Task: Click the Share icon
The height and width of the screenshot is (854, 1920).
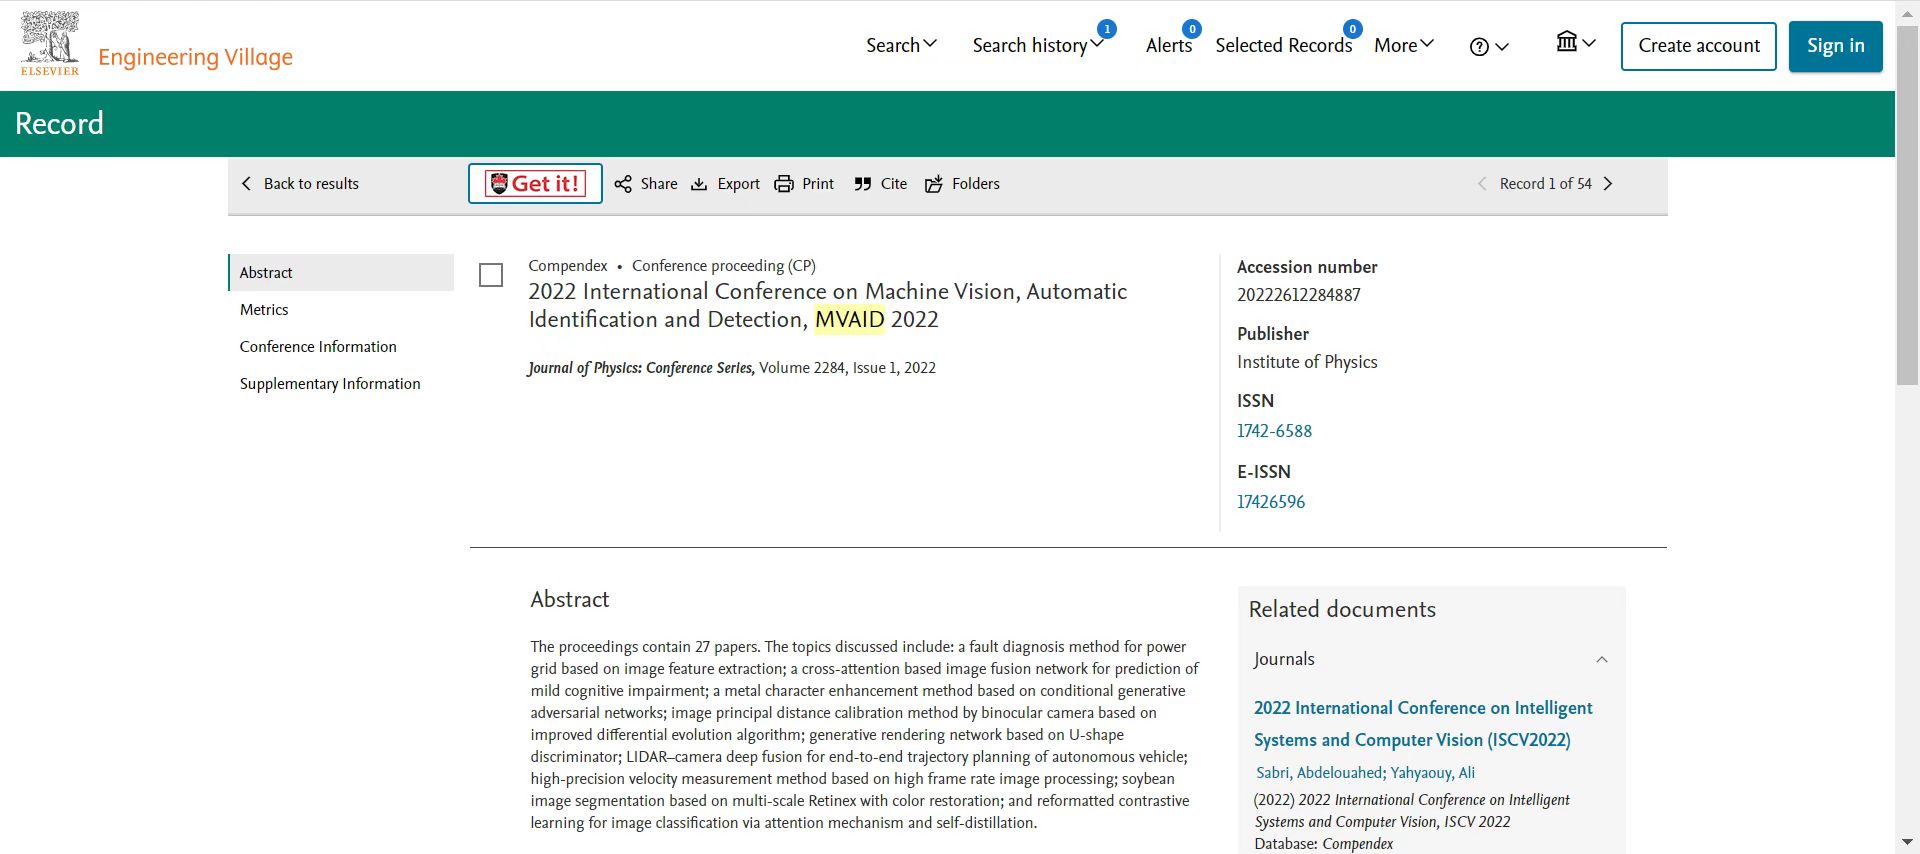Action: (623, 184)
